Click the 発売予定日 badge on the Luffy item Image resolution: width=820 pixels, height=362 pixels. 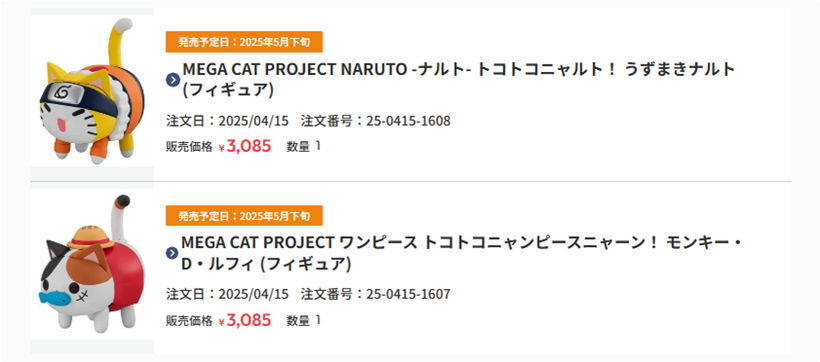tap(244, 216)
